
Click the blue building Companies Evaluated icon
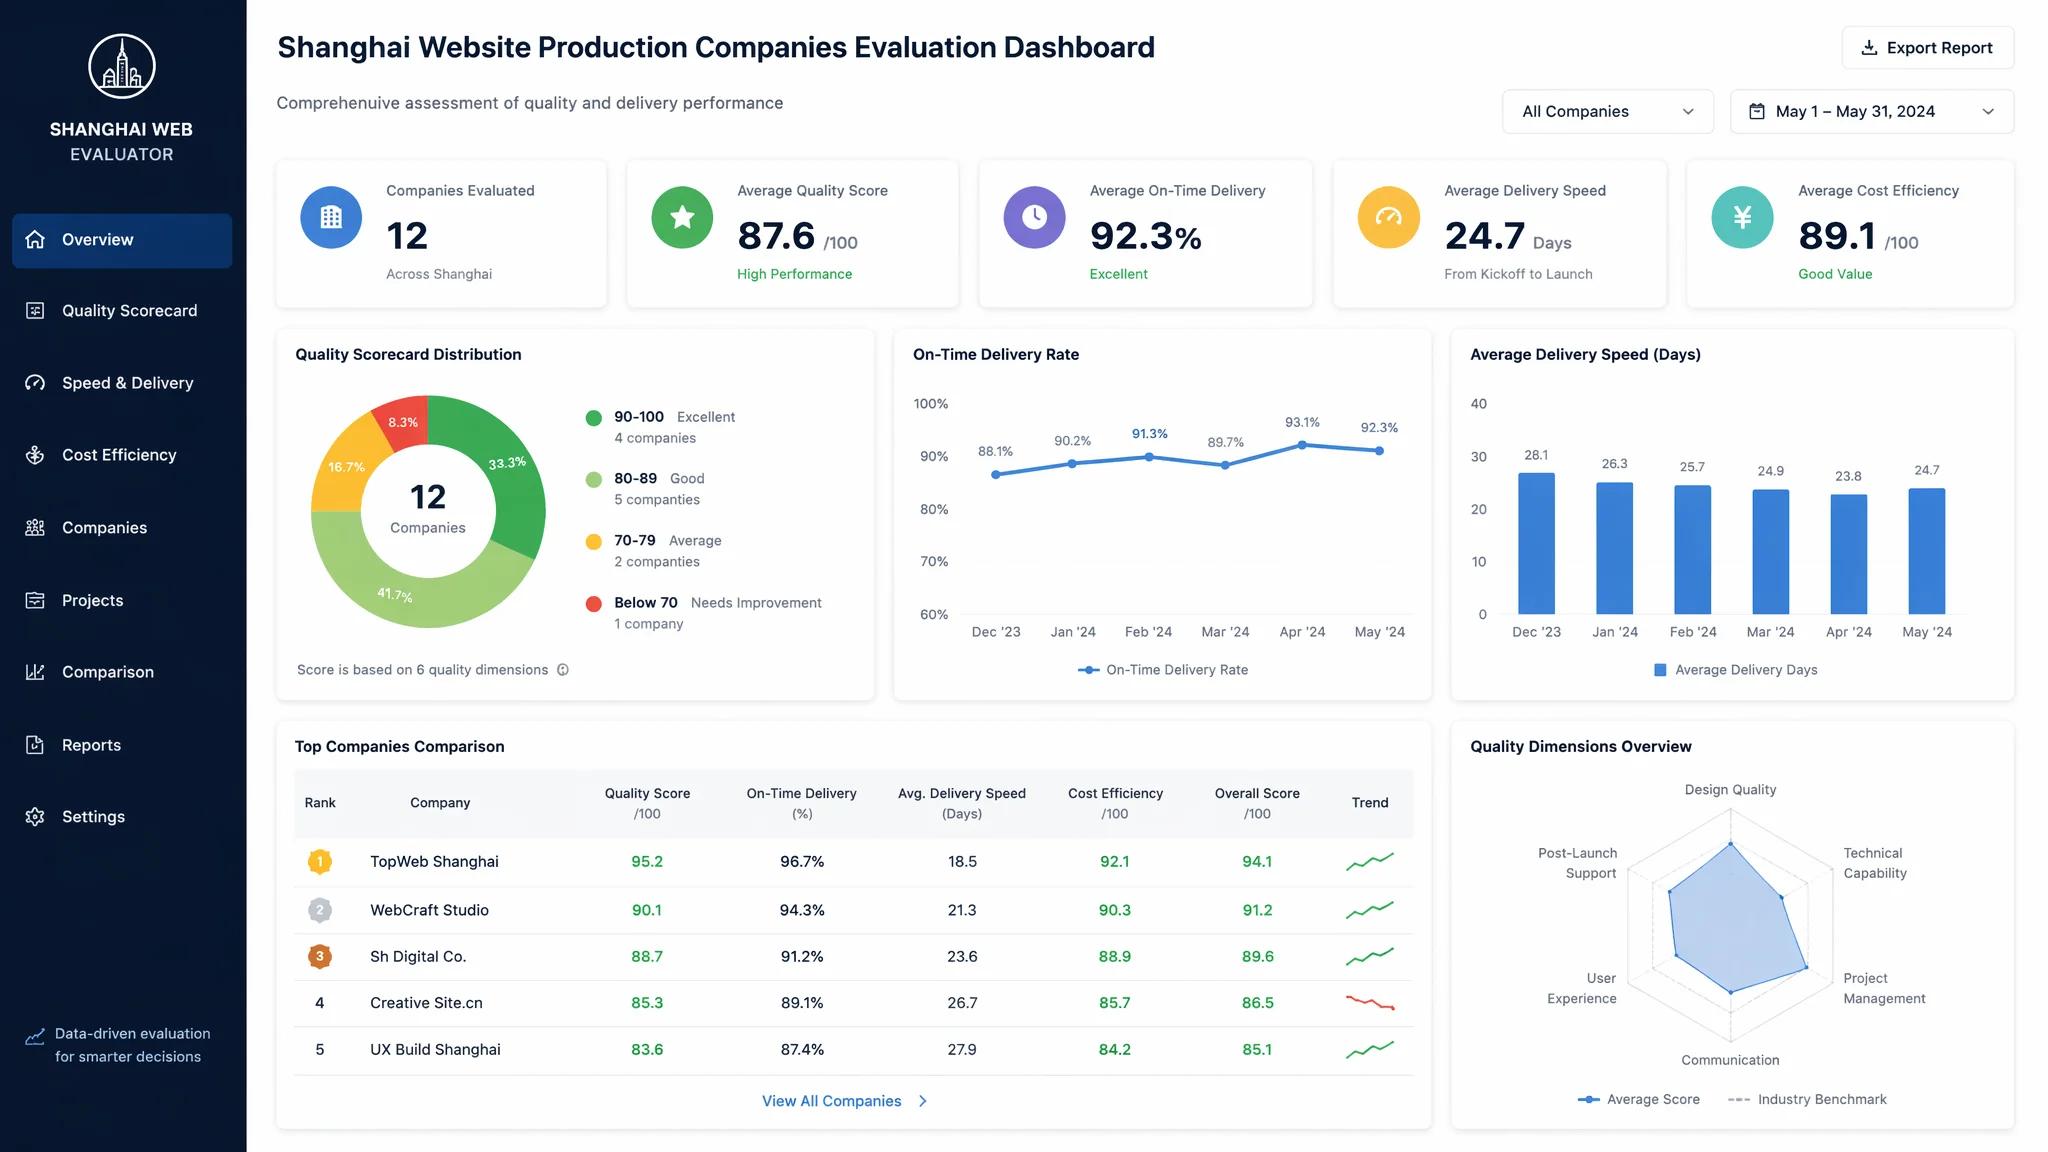(x=331, y=217)
